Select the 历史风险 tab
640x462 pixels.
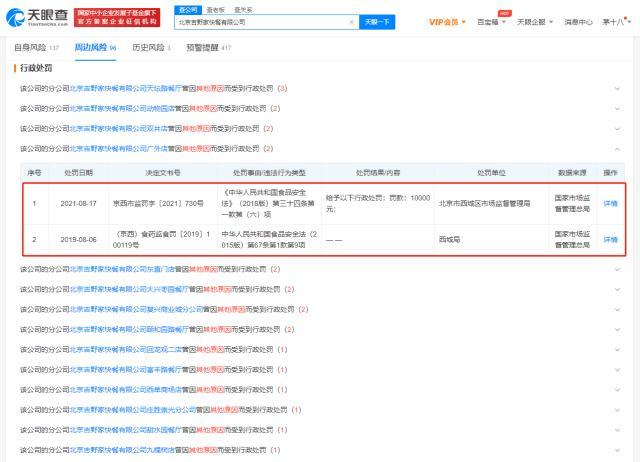tap(151, 48)
